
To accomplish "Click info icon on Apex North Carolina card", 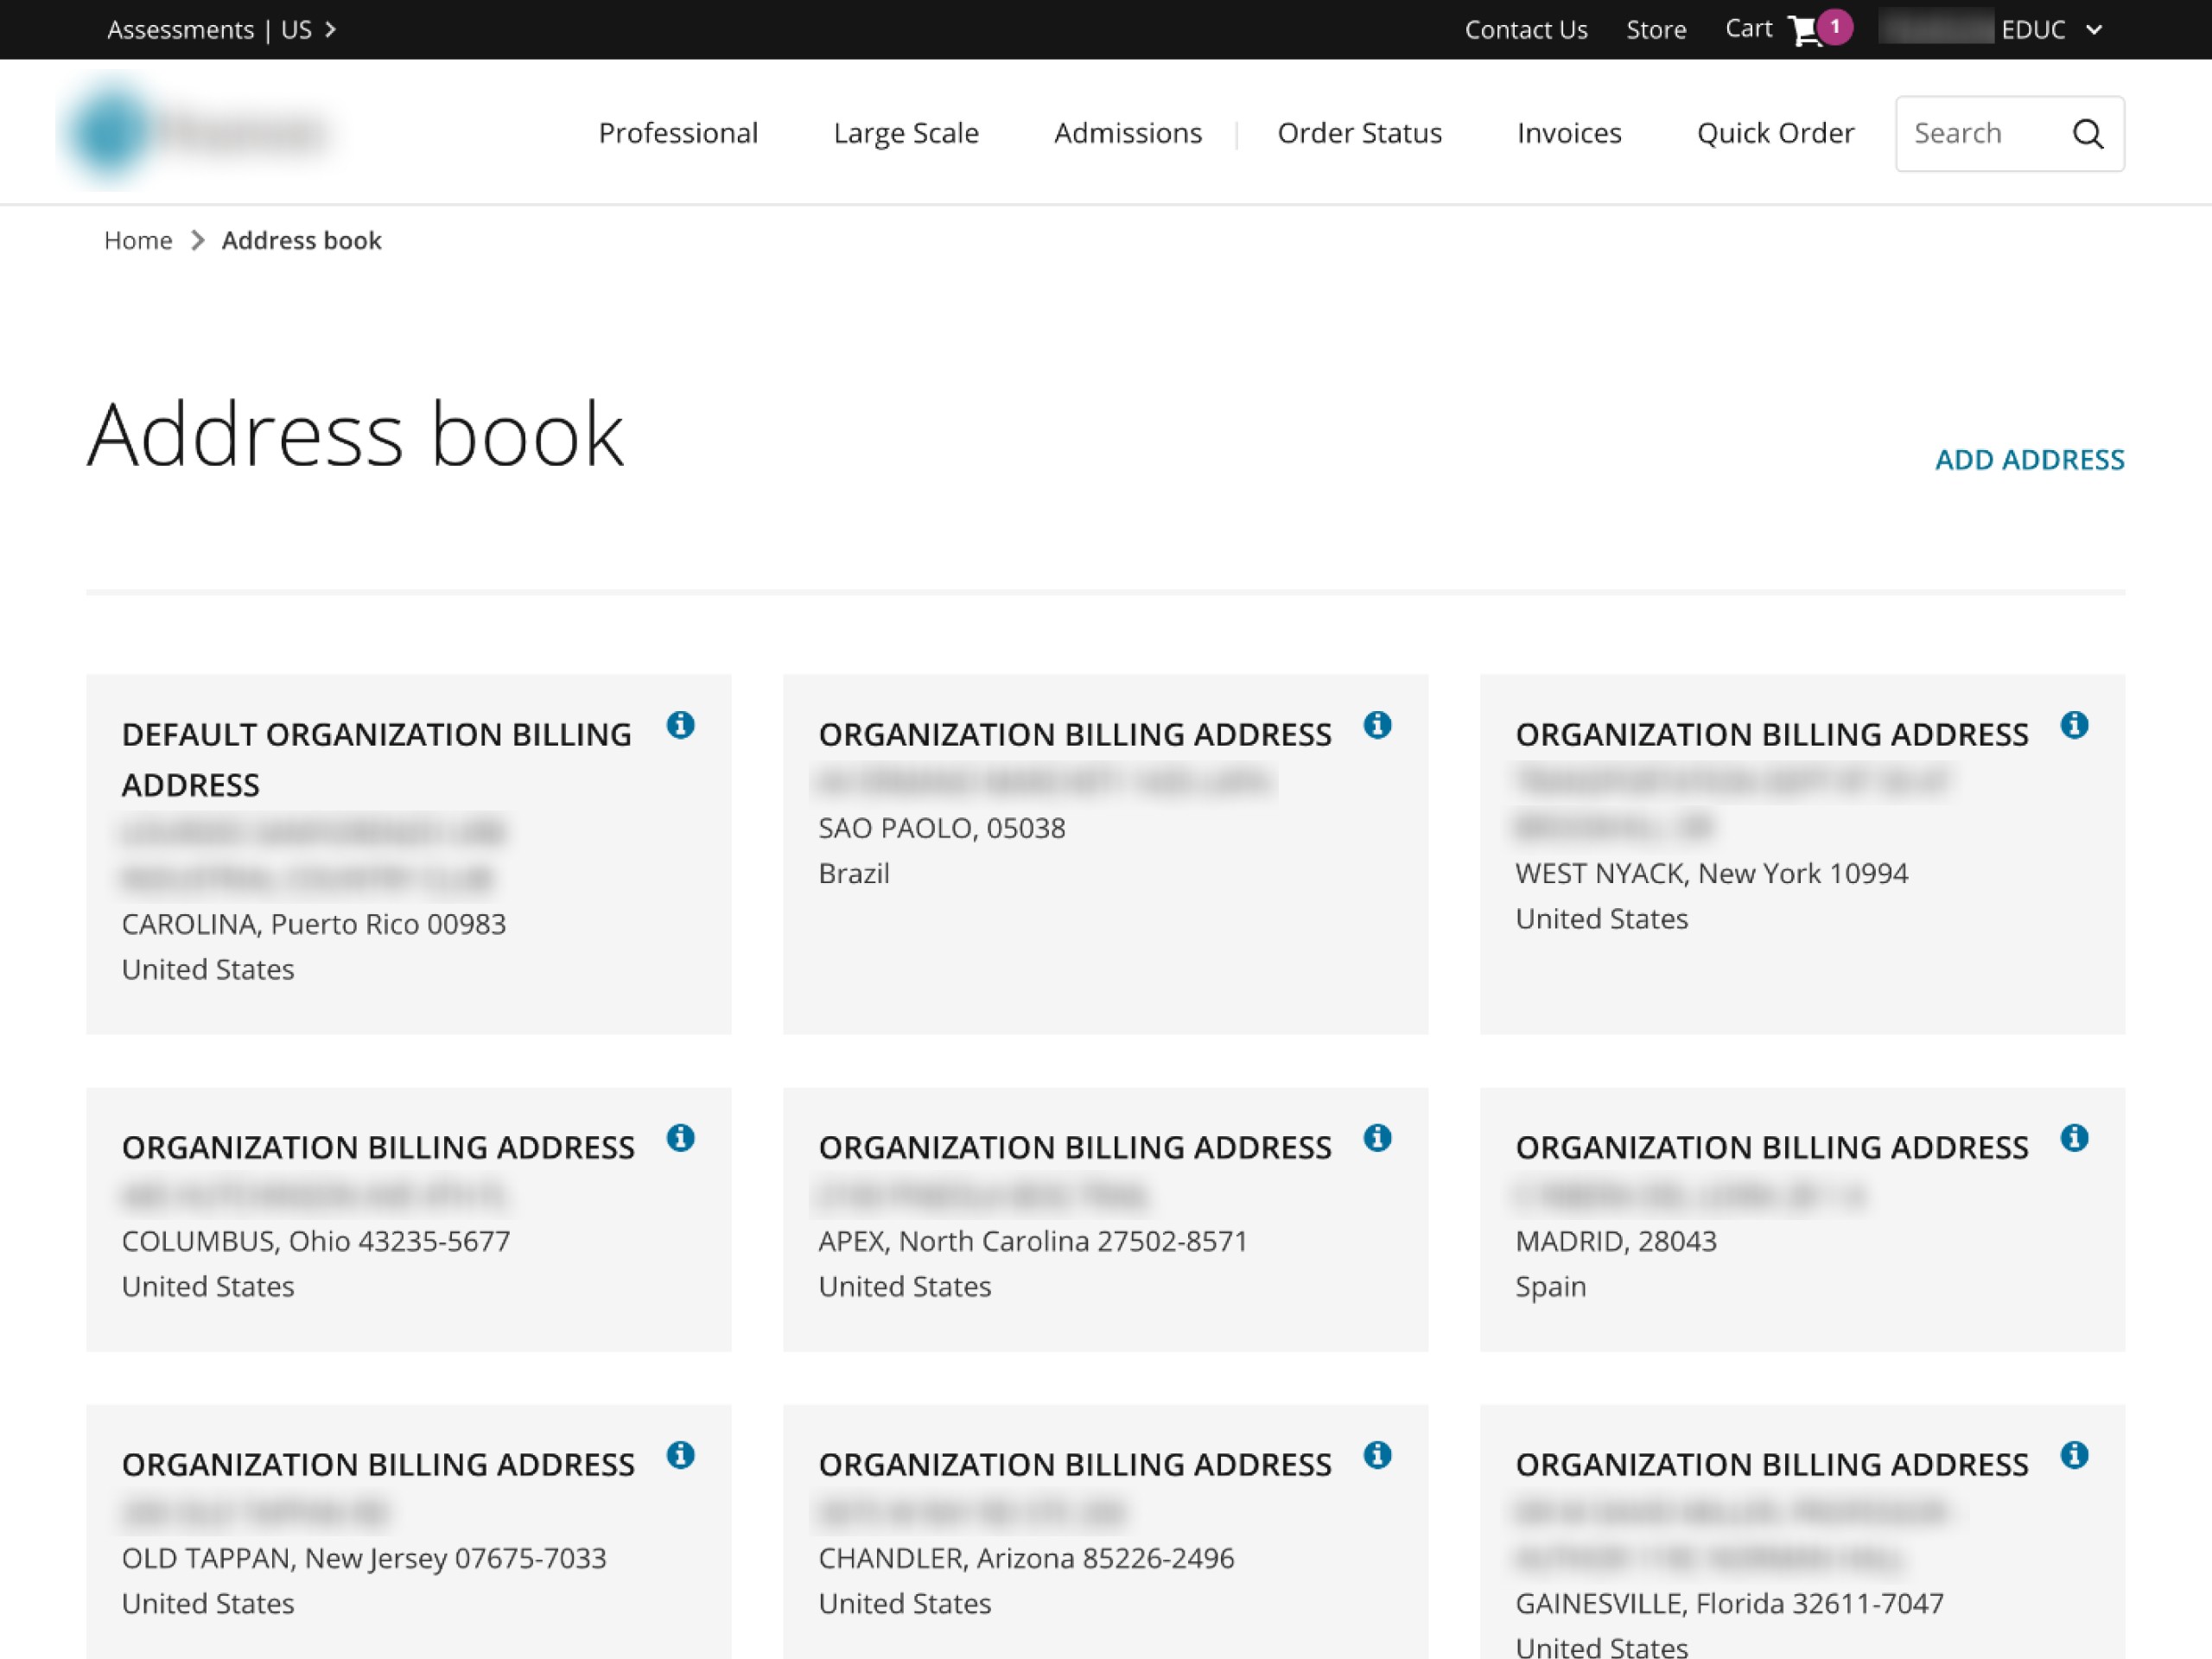I will coord(1377,1138).
